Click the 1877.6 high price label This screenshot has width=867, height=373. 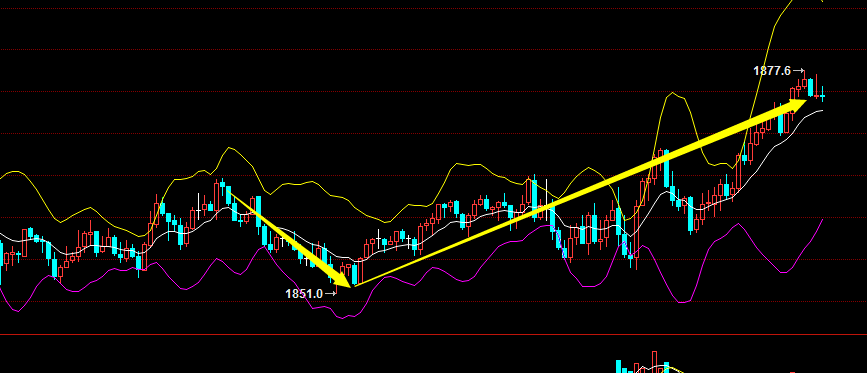[x=772, y=71]
